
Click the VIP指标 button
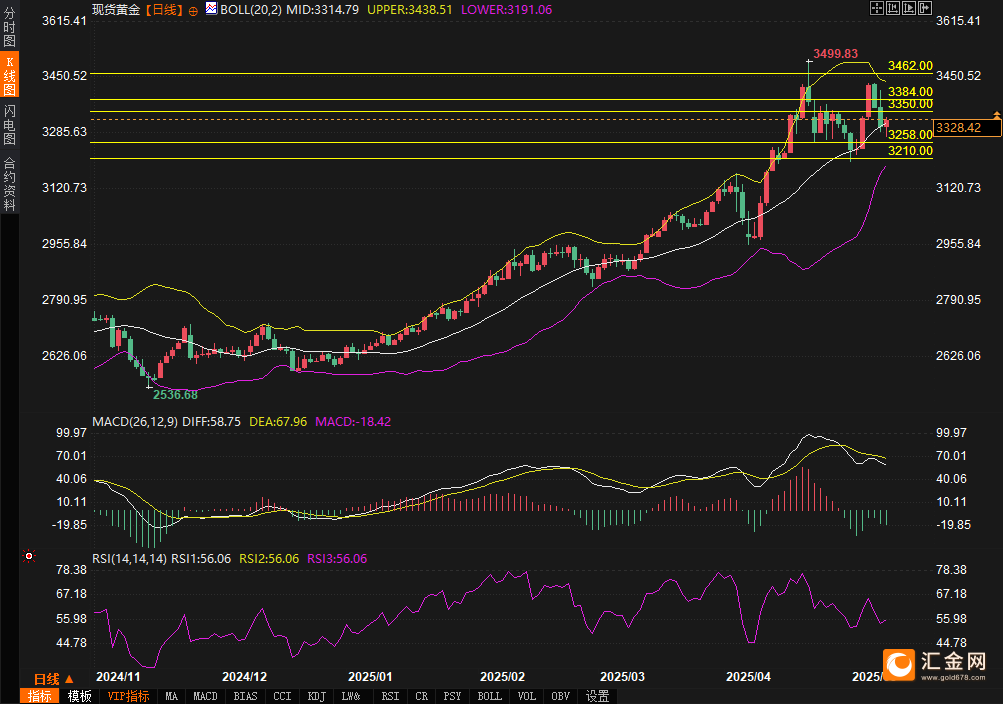click(x=128, y=696)
